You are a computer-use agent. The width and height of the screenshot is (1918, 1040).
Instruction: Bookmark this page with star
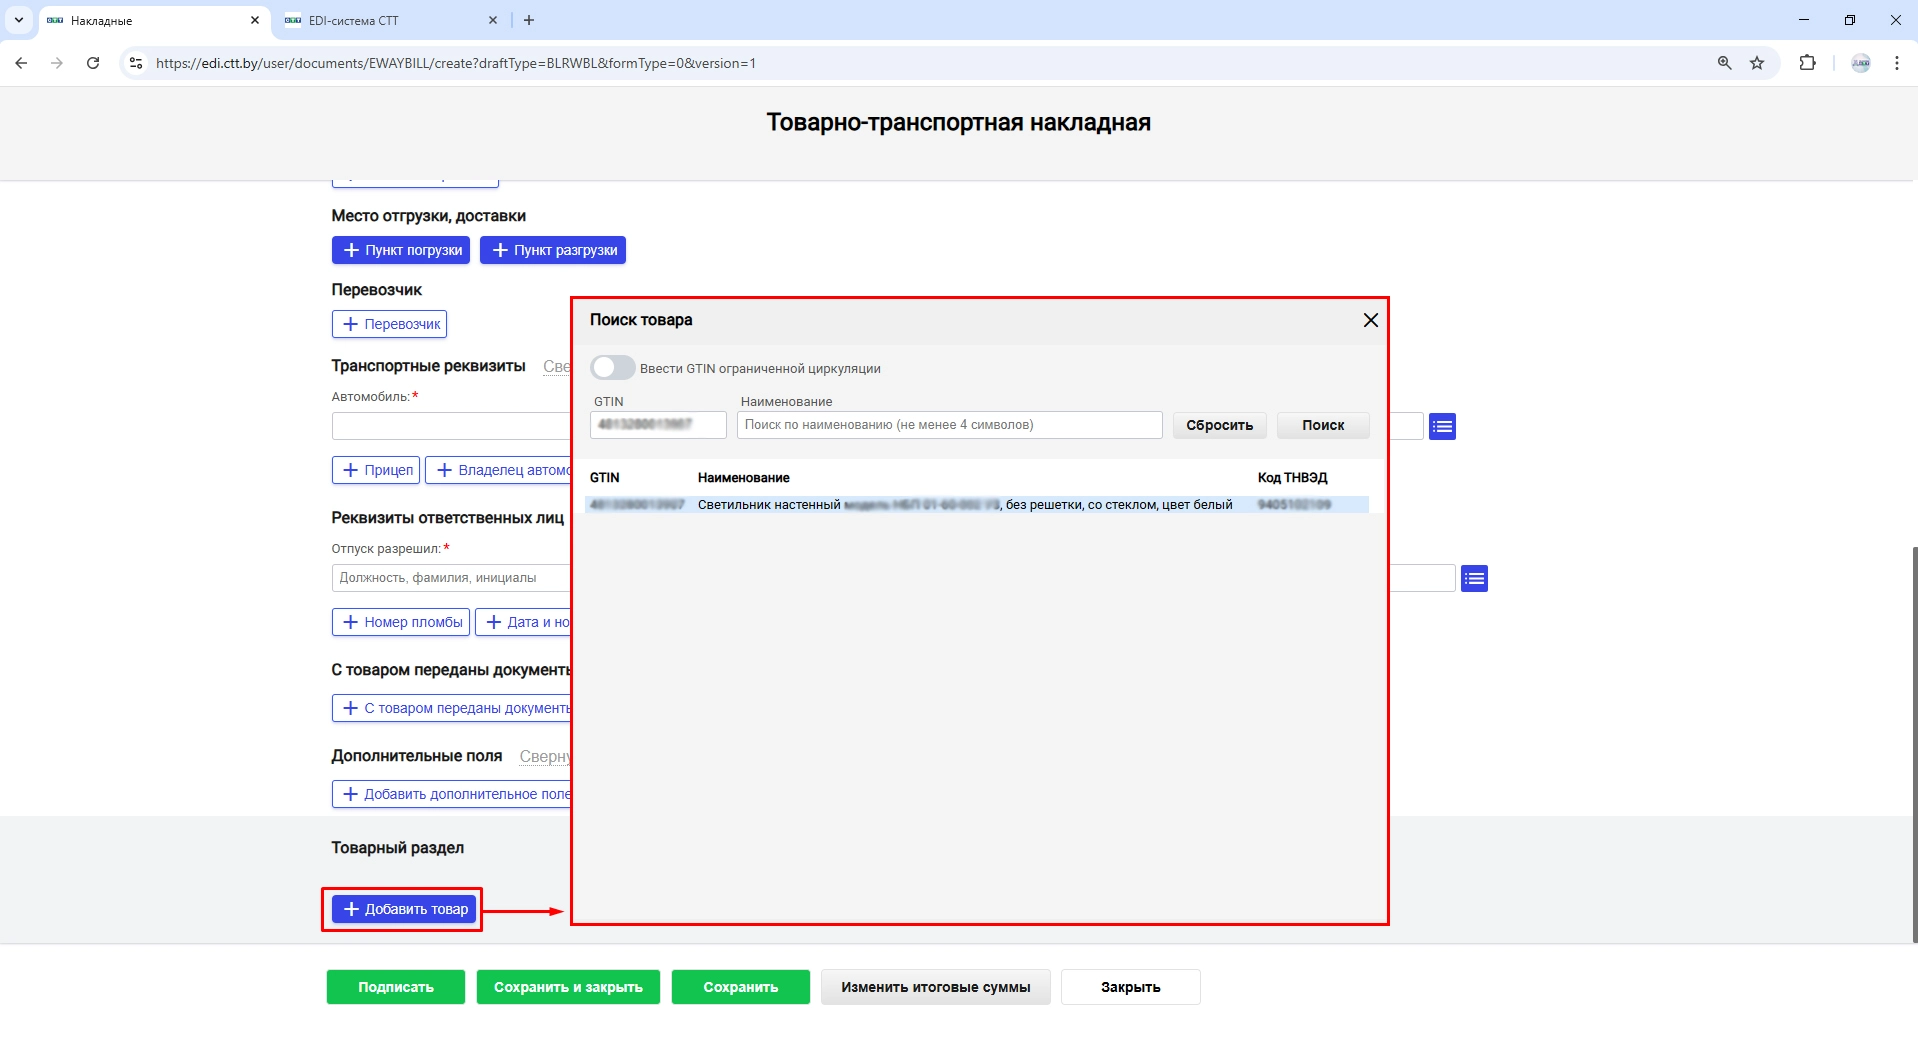1757,63
